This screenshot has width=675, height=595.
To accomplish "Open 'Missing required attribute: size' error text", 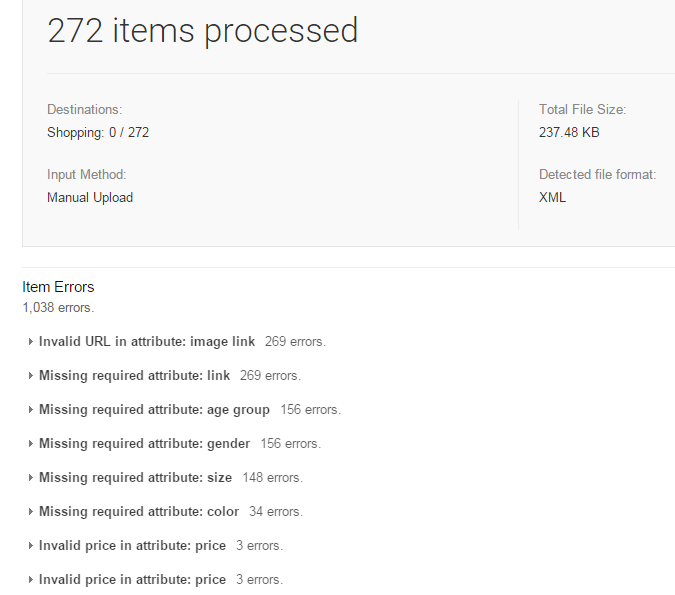I will [135, 478].
